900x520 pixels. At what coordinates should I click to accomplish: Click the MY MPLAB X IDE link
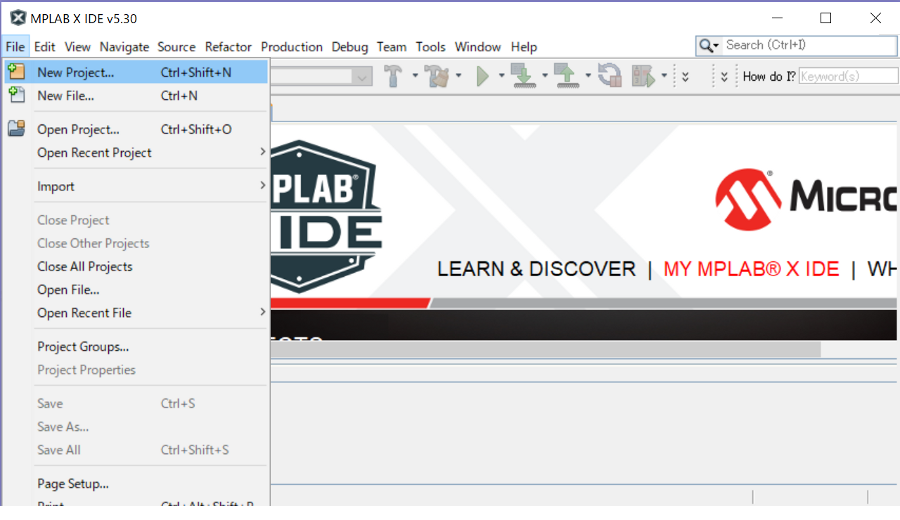(751, 269)
